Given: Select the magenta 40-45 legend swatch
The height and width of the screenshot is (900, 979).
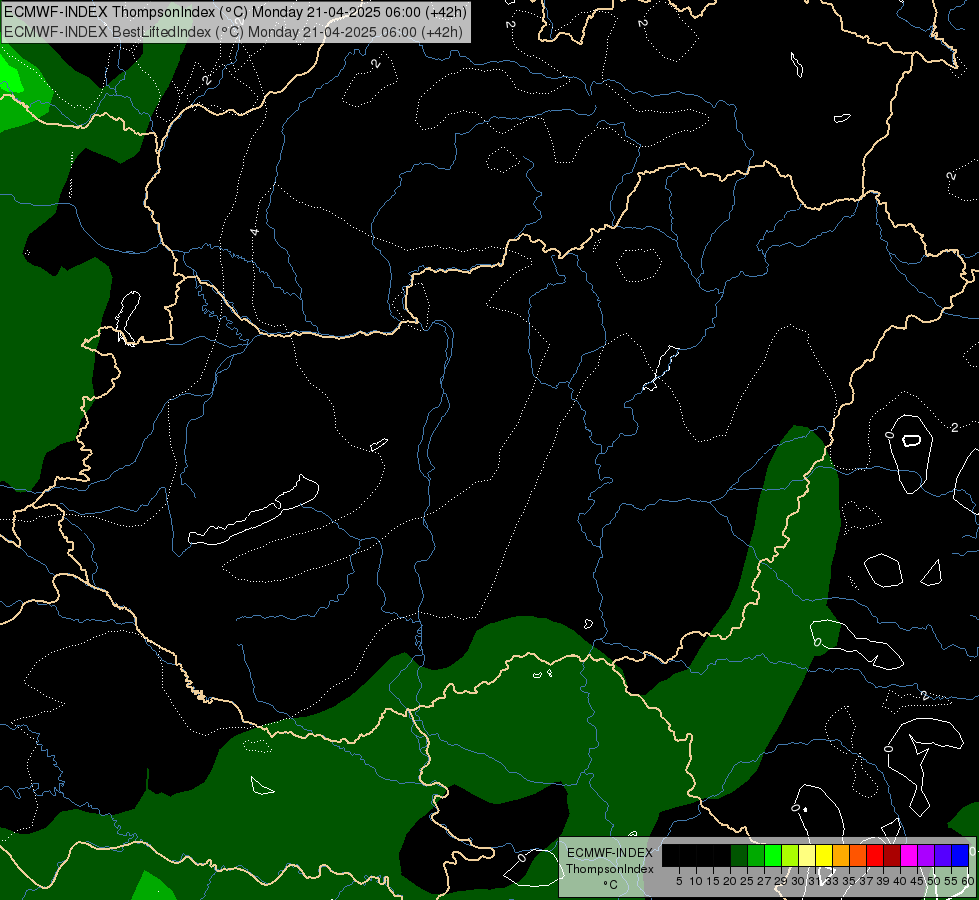Looking at the screenshot, I should [909, 855].
